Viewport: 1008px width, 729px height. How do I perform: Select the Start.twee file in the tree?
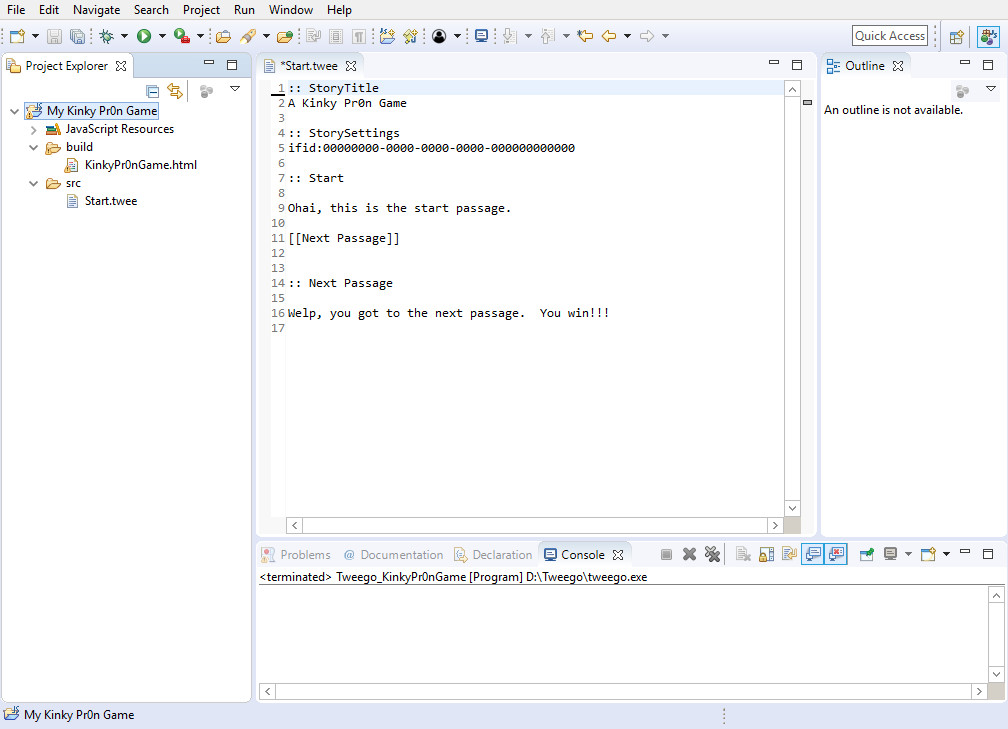[110, 201]
